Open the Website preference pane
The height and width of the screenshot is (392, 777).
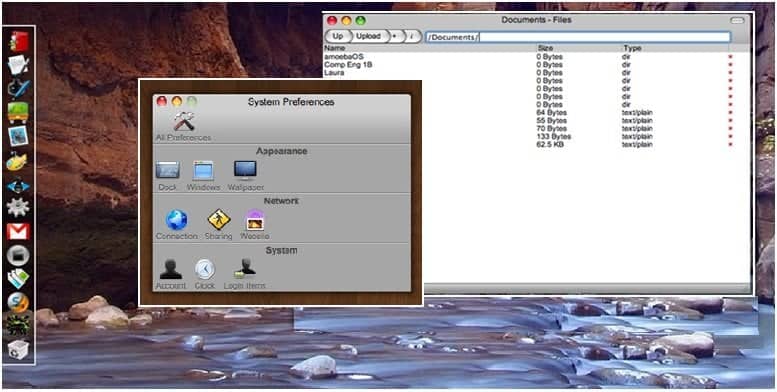255,224
